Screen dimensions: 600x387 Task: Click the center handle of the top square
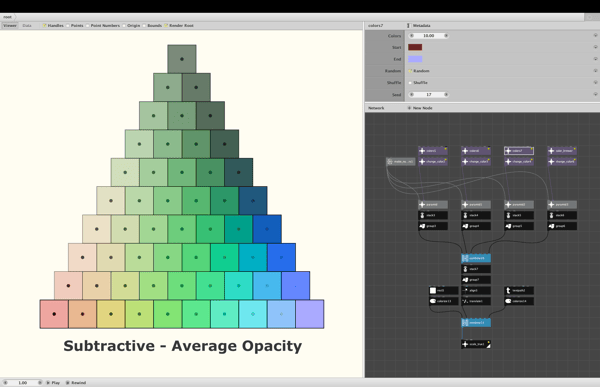(182, 59)
